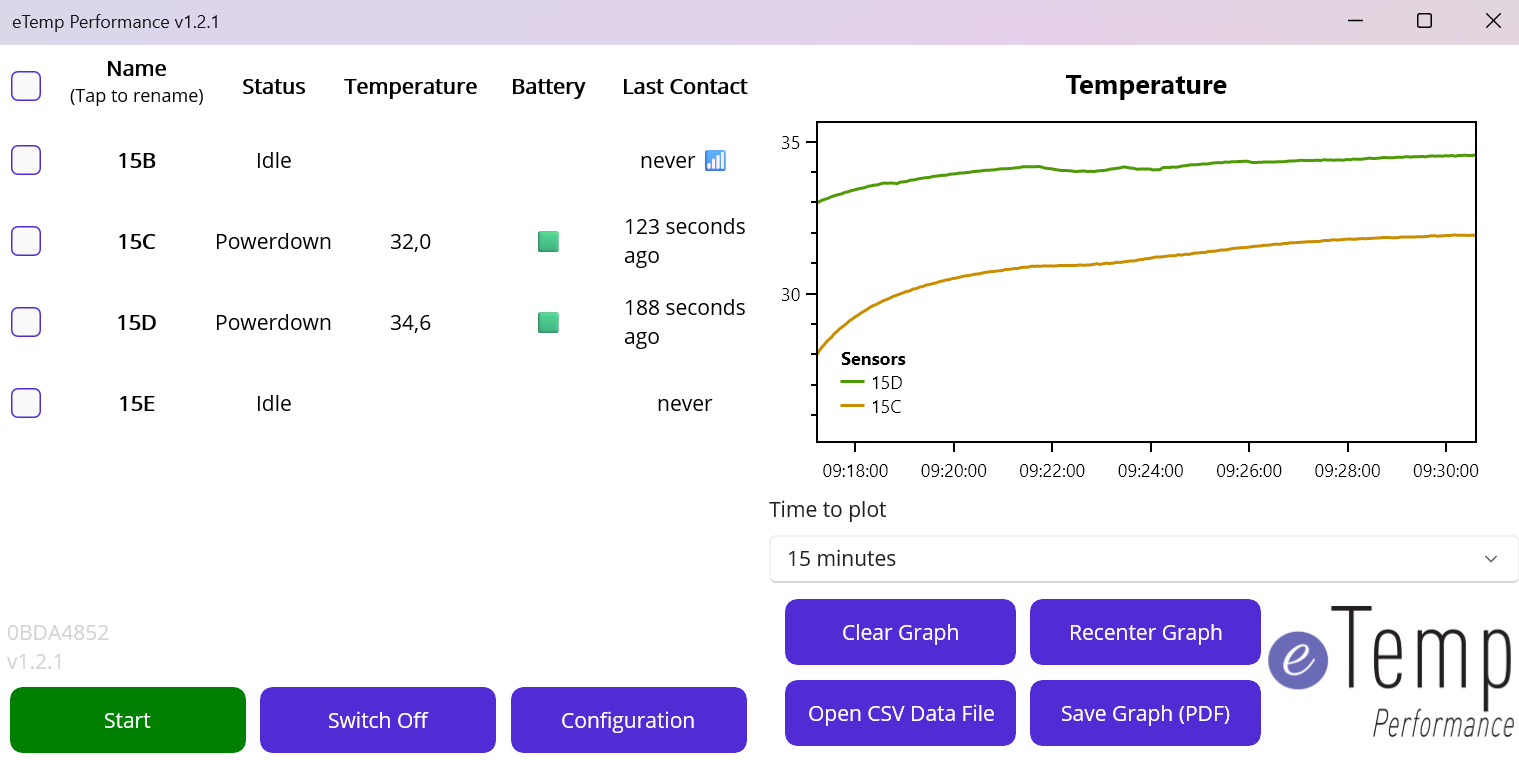Tap sensor name 15E to rename
This screenshot has height=760, width=1519.
point(136,403)
